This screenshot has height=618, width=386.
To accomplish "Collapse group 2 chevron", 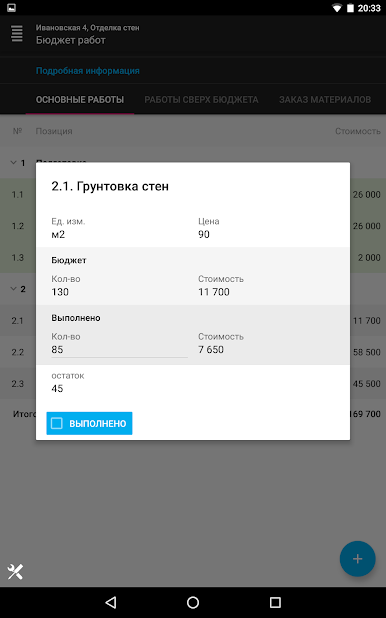I will [x=13, y=289].
